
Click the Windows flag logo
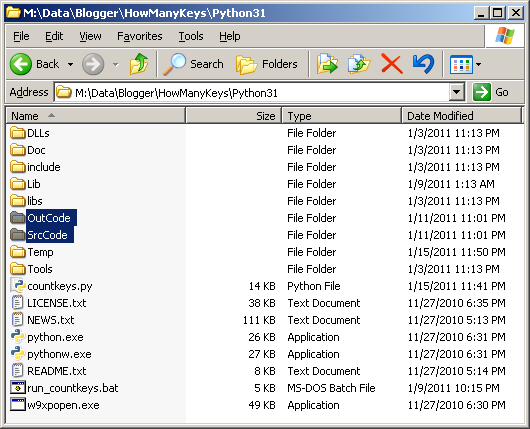(505, 35)
